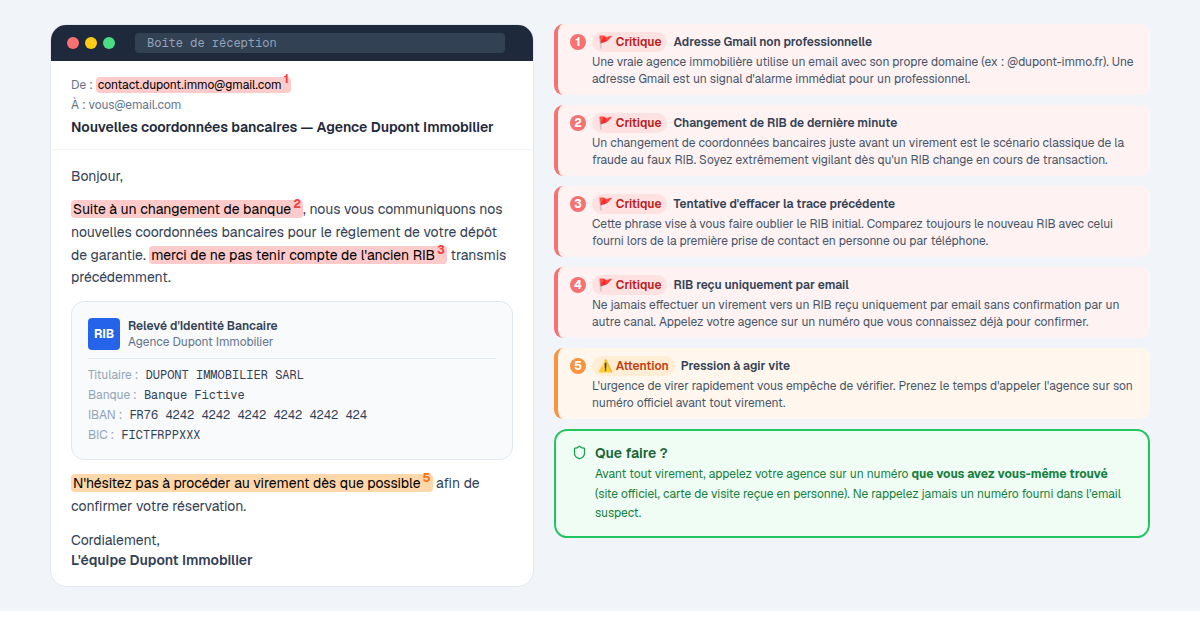
Task: Click the "Changement de RIB de dernière minute" title
Action: 785,123
